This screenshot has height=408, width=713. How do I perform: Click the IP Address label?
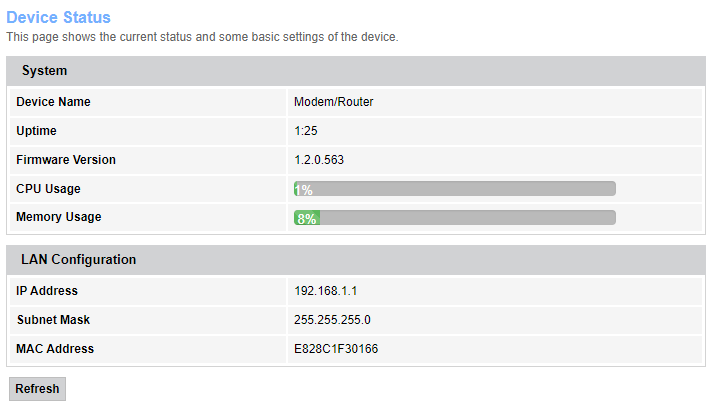coord(47,291)
